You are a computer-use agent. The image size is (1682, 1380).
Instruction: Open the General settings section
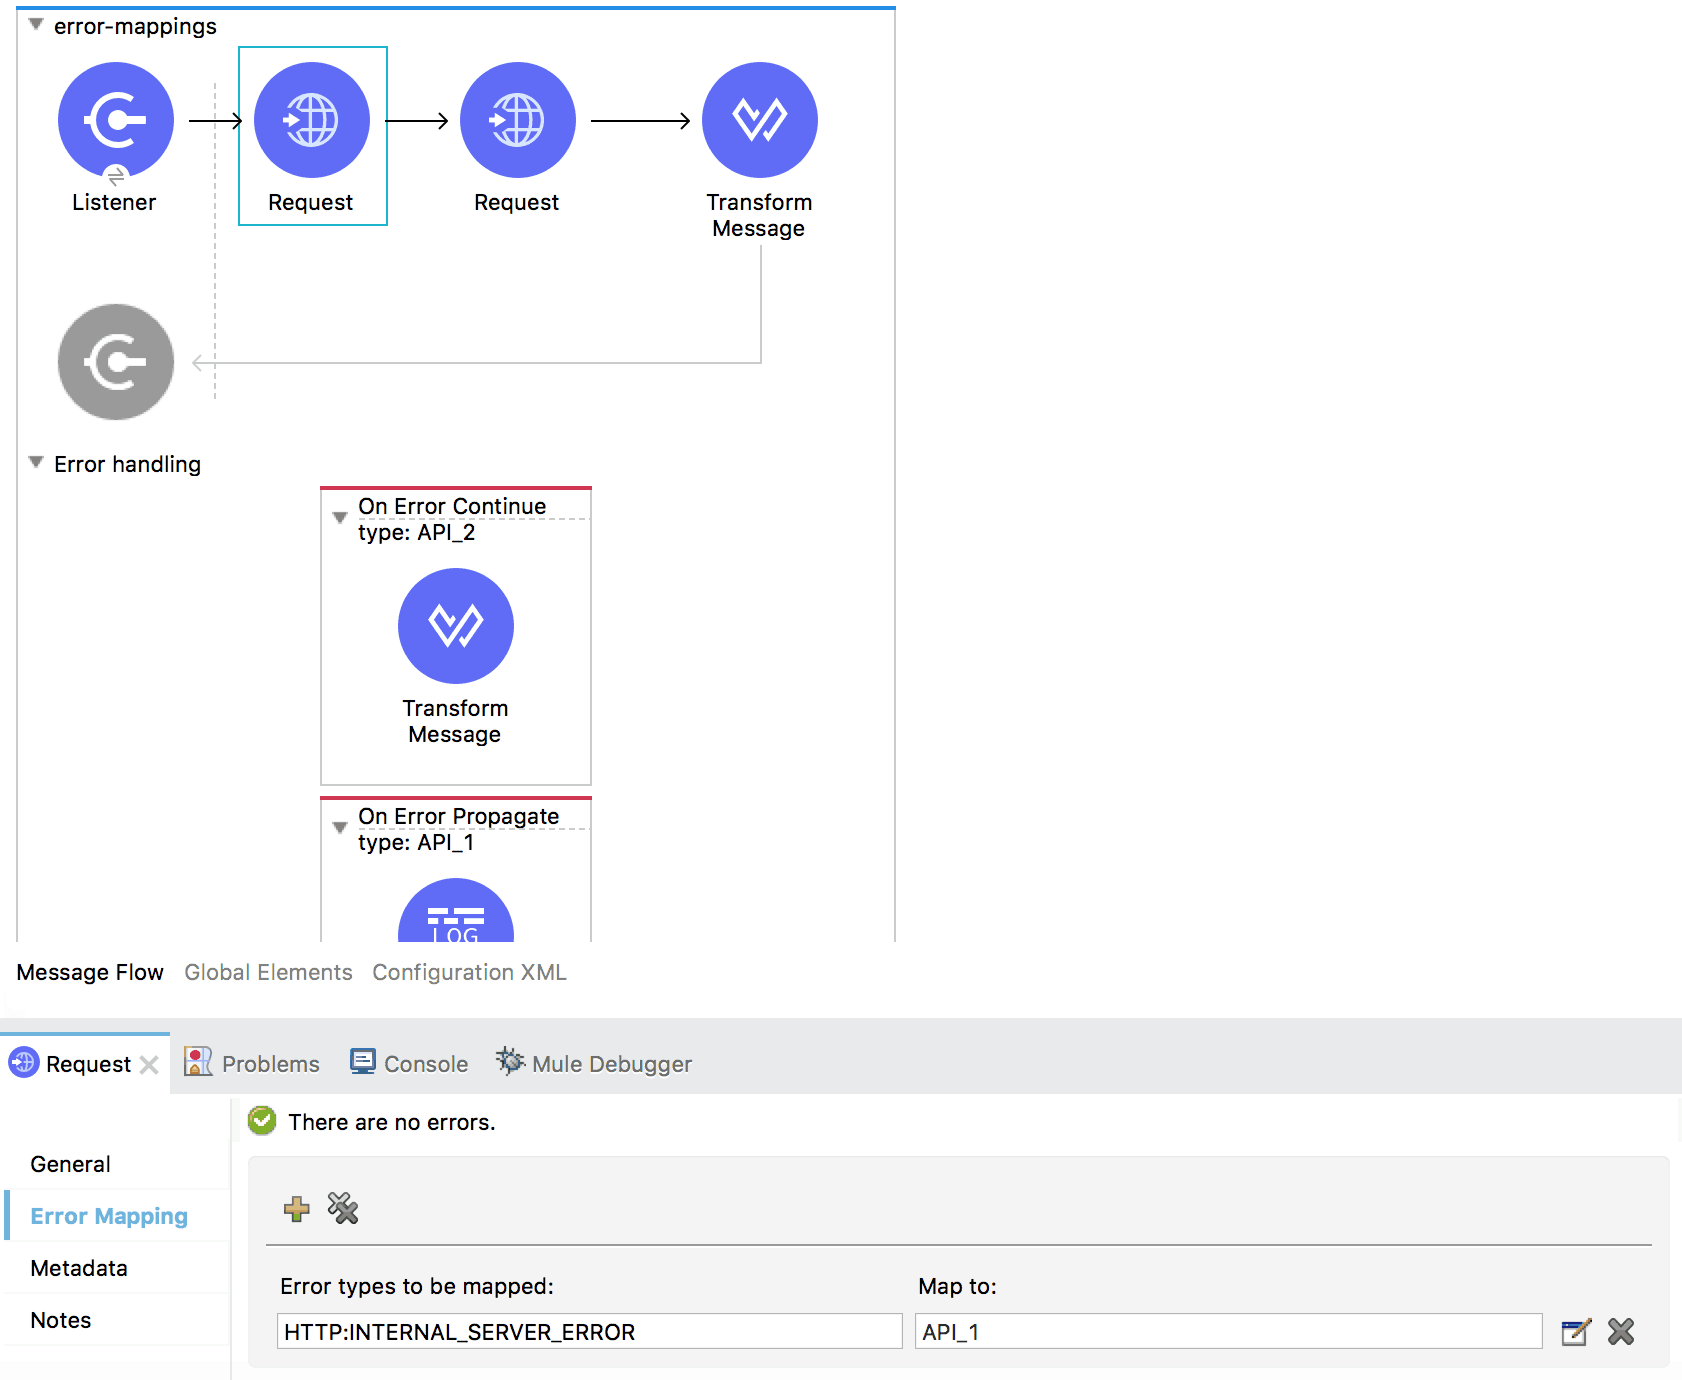point(70,1164)
